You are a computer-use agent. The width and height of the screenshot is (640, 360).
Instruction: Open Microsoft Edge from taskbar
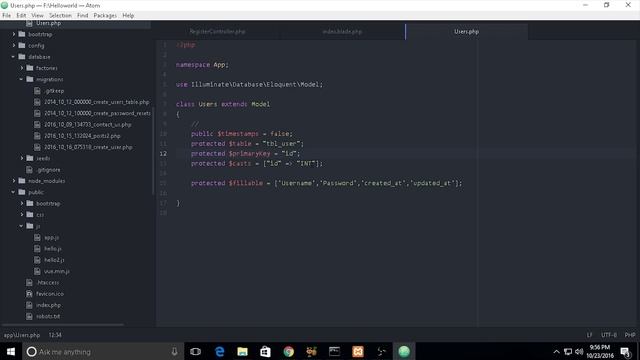[220, 351]
